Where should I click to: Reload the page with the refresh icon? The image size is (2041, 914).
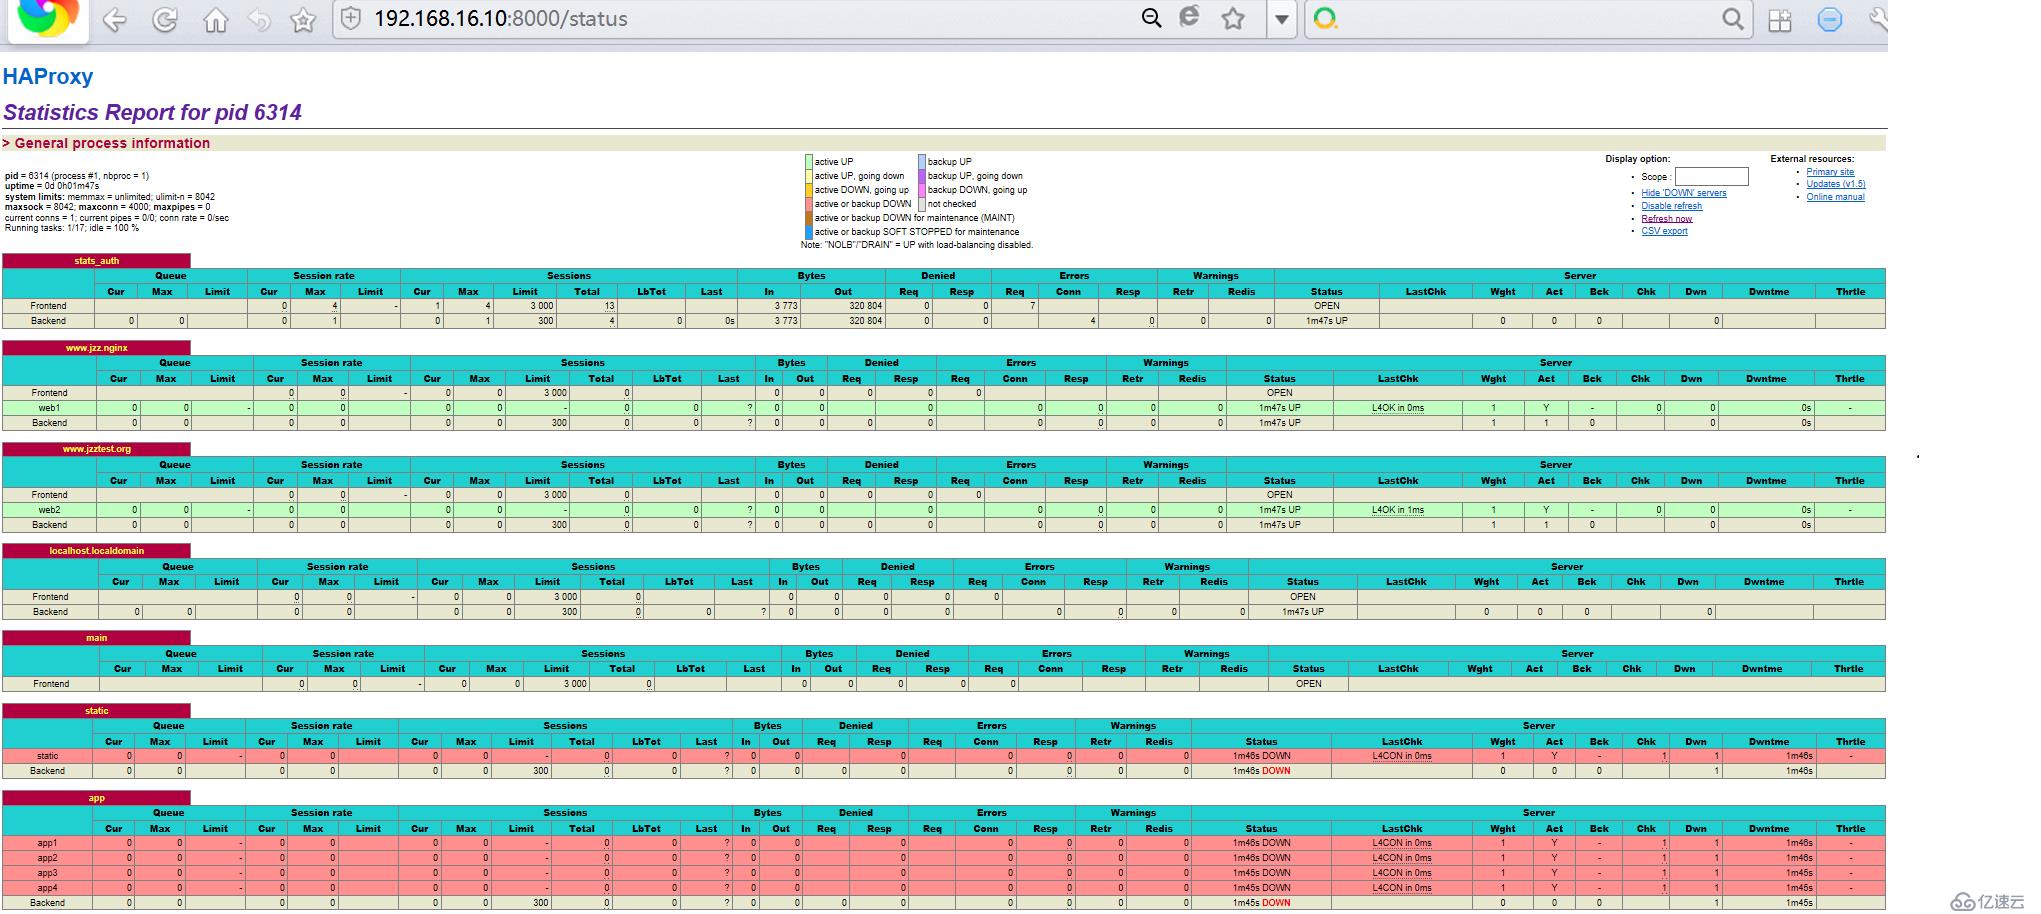(165, 20)
